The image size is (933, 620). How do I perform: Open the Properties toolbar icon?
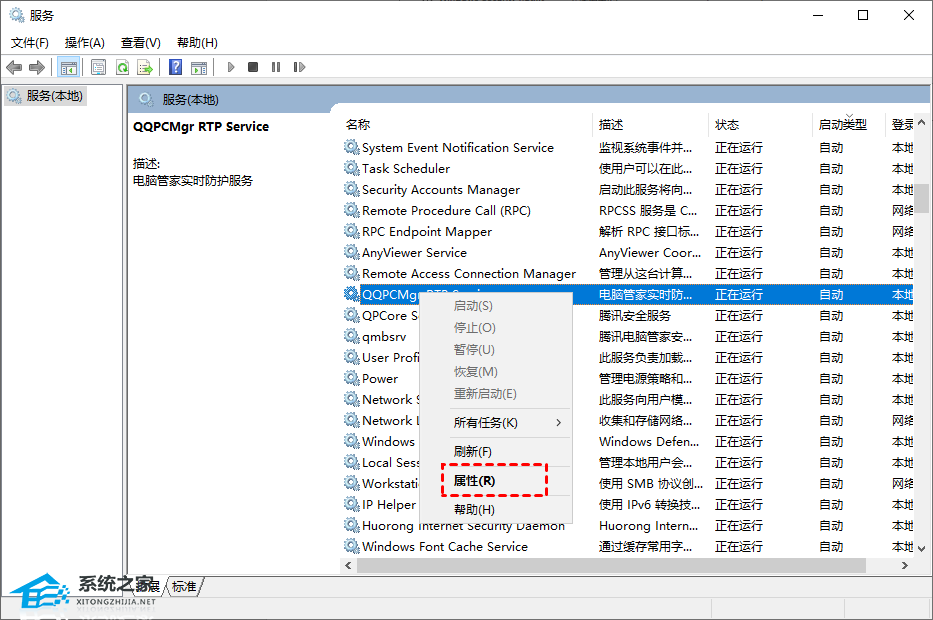click(x=99, y=67)
